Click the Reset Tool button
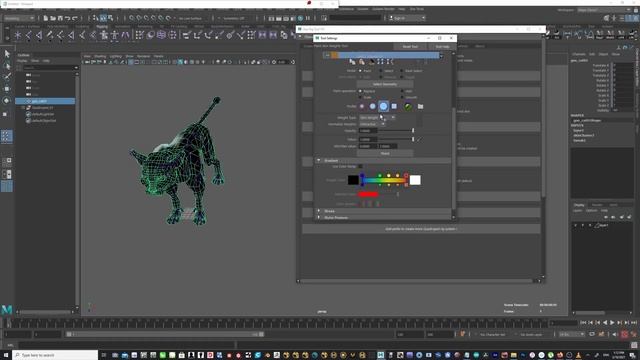The width and height of the screenshot is (640, 360). pos(410,47)
